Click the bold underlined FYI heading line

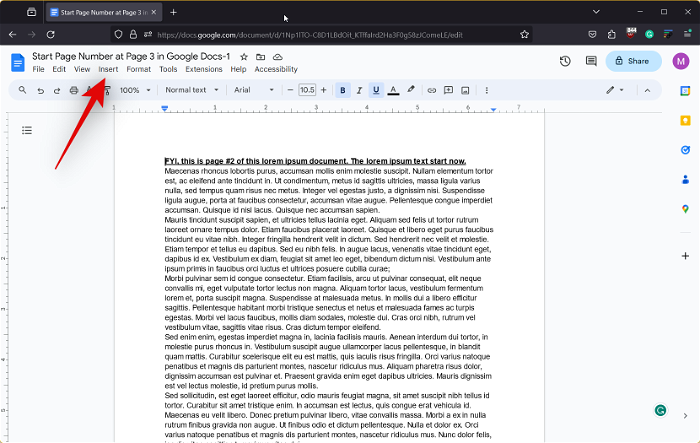[x=315, y=161]
